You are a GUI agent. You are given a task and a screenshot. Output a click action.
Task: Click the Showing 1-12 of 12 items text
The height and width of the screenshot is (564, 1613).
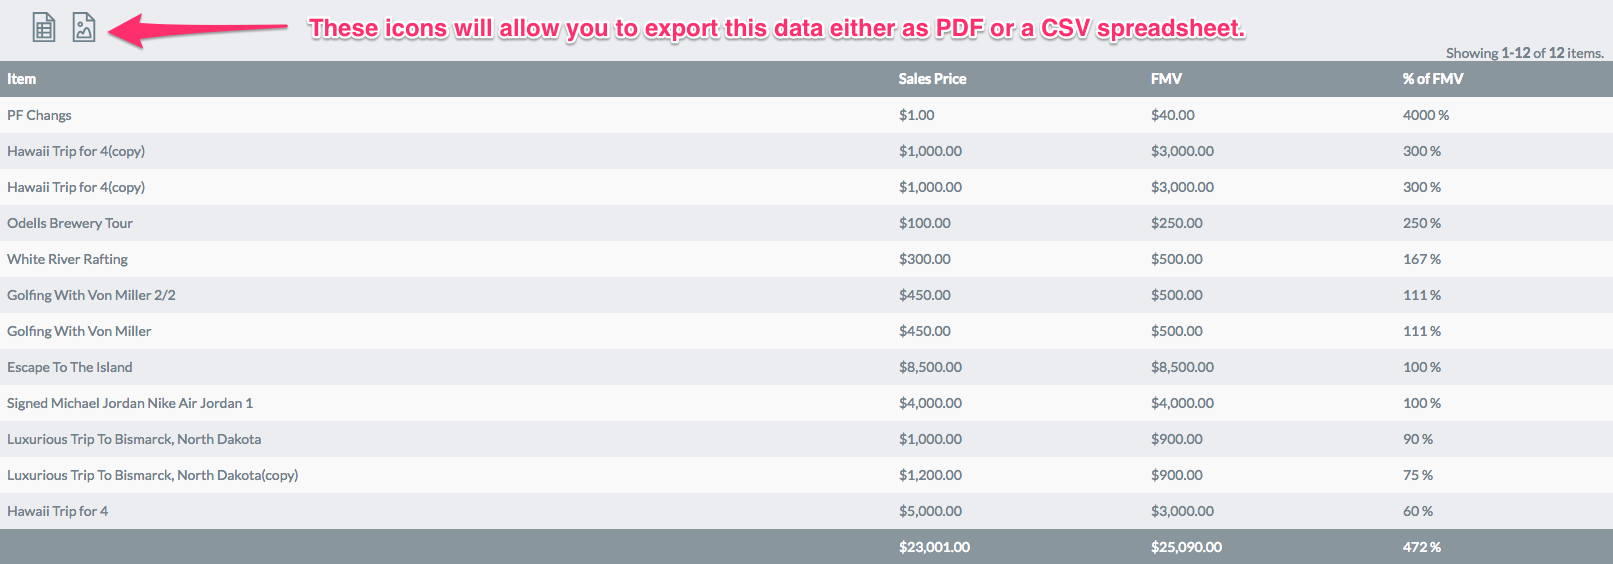click(1525, 53)
